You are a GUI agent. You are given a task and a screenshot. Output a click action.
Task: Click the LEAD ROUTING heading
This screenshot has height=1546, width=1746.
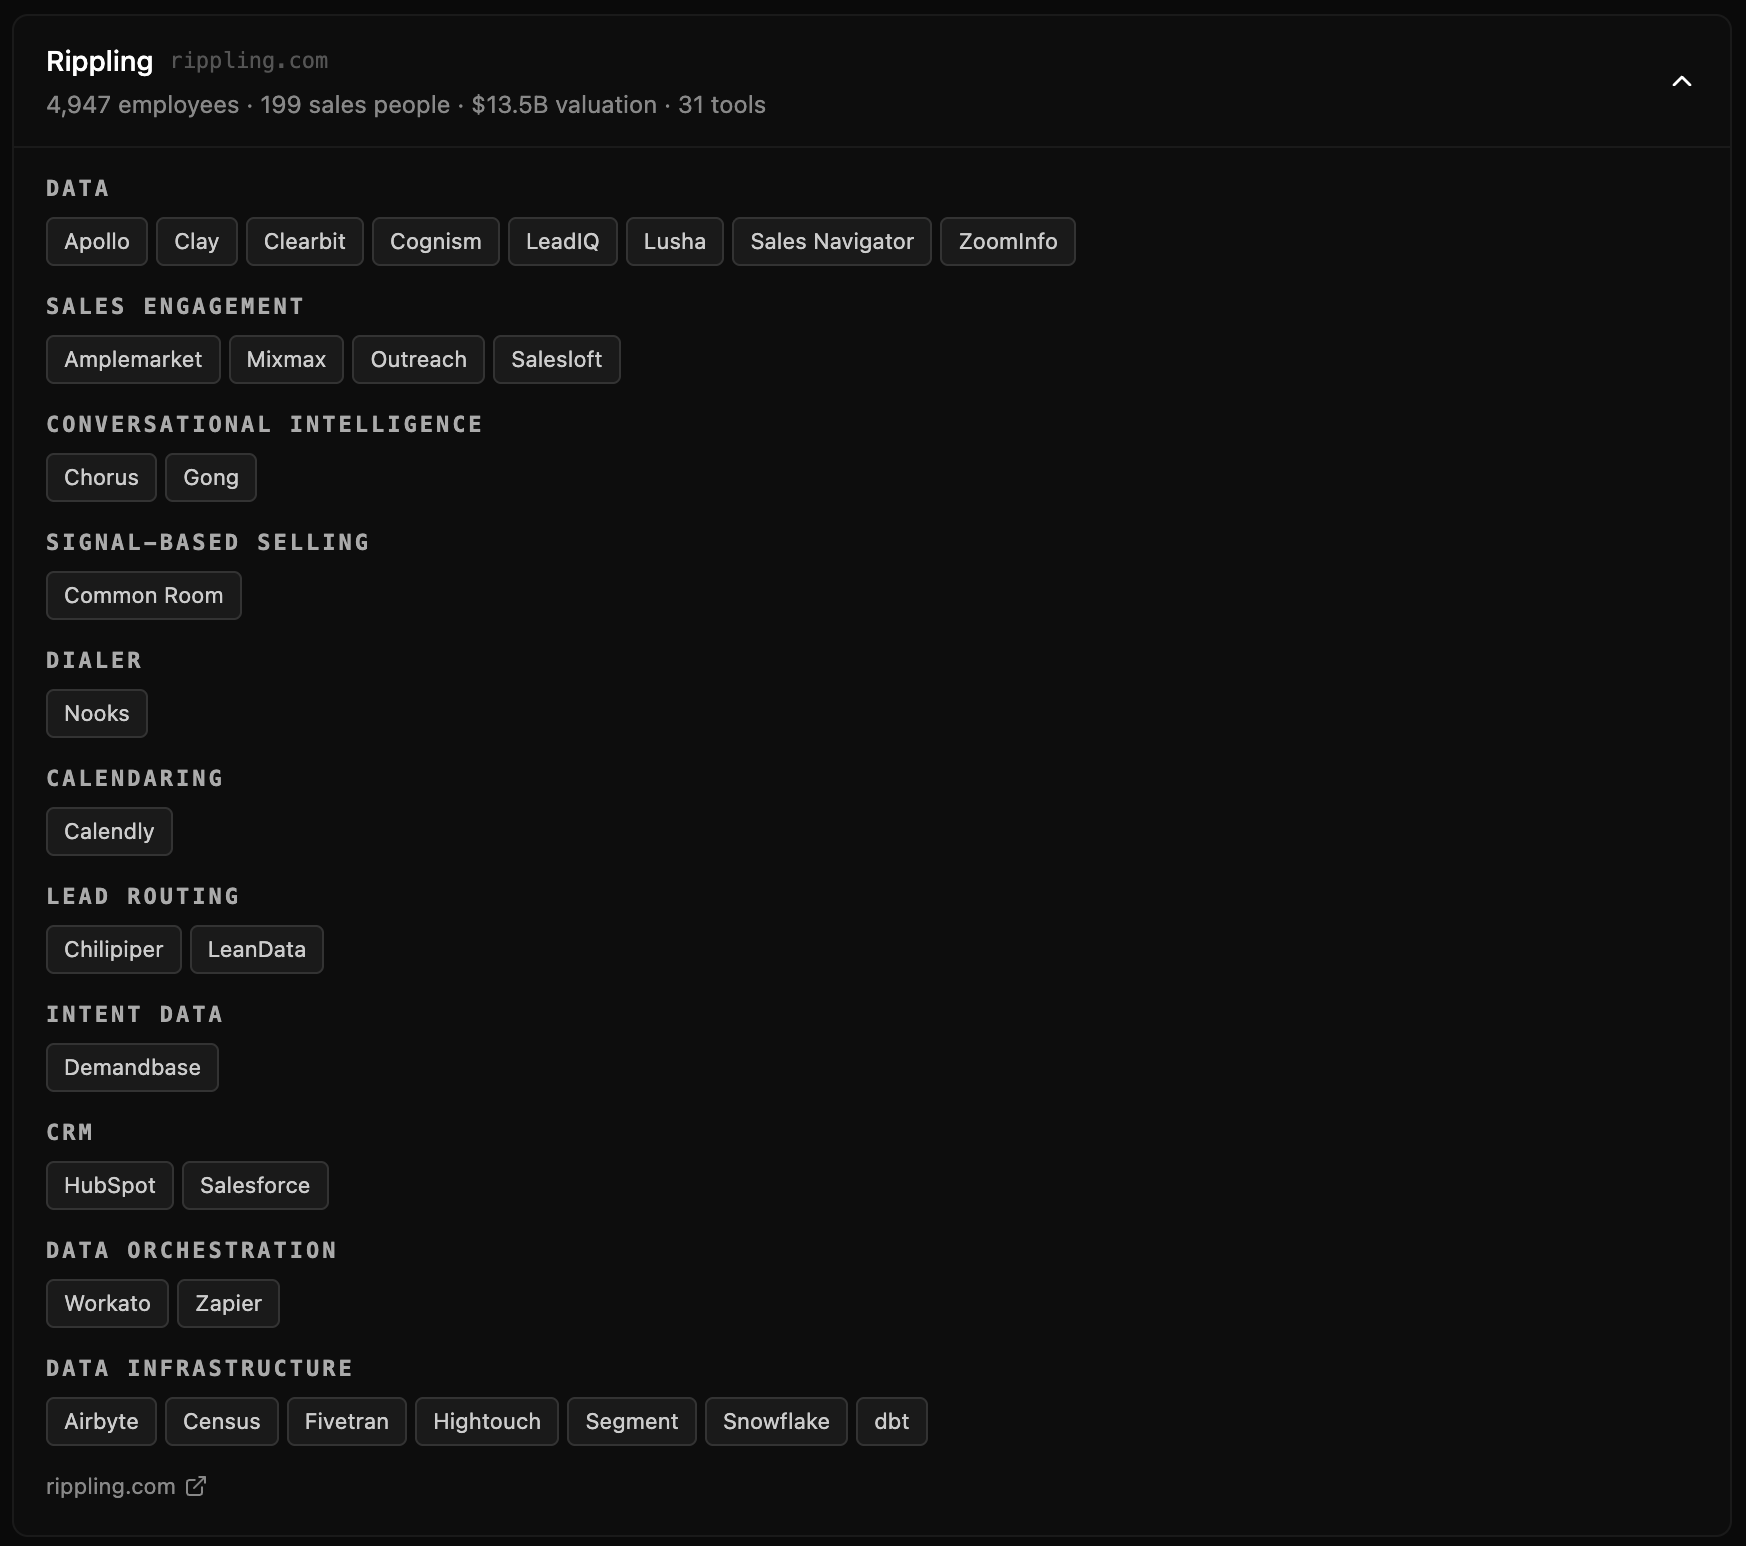143,896
